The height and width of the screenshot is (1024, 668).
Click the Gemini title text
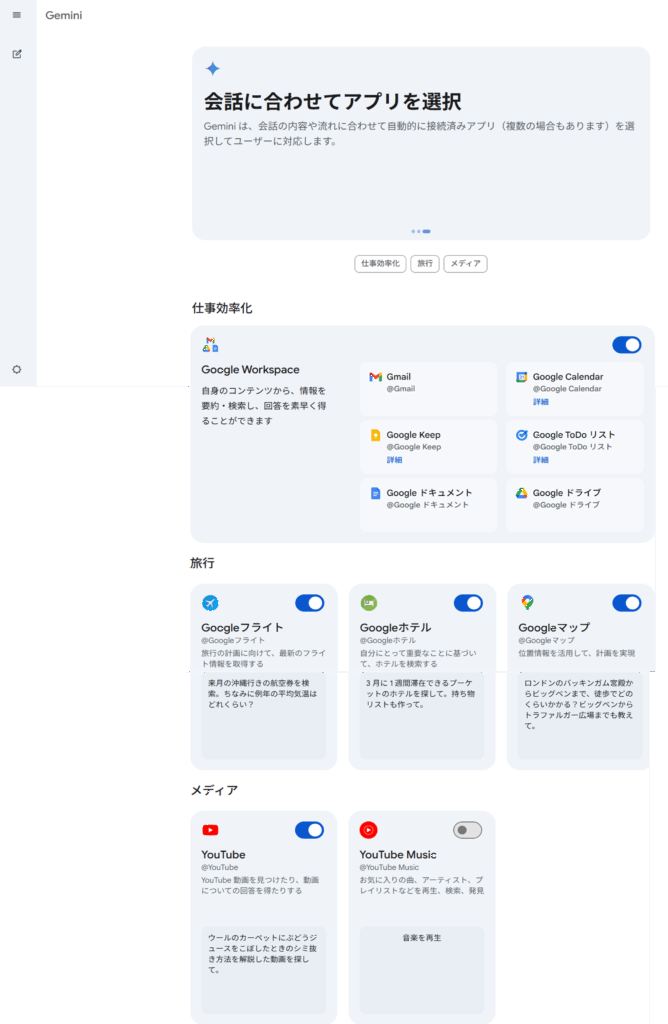coord(64,15)
